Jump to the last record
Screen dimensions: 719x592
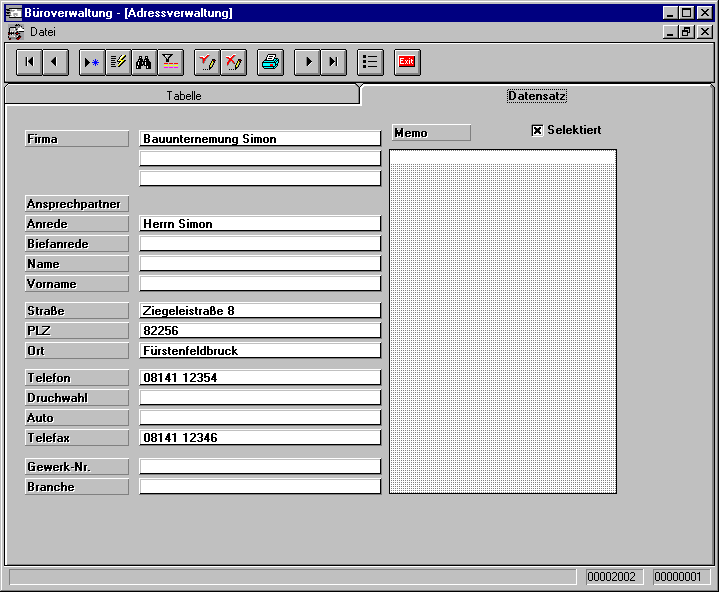click(x=333, y=62)
